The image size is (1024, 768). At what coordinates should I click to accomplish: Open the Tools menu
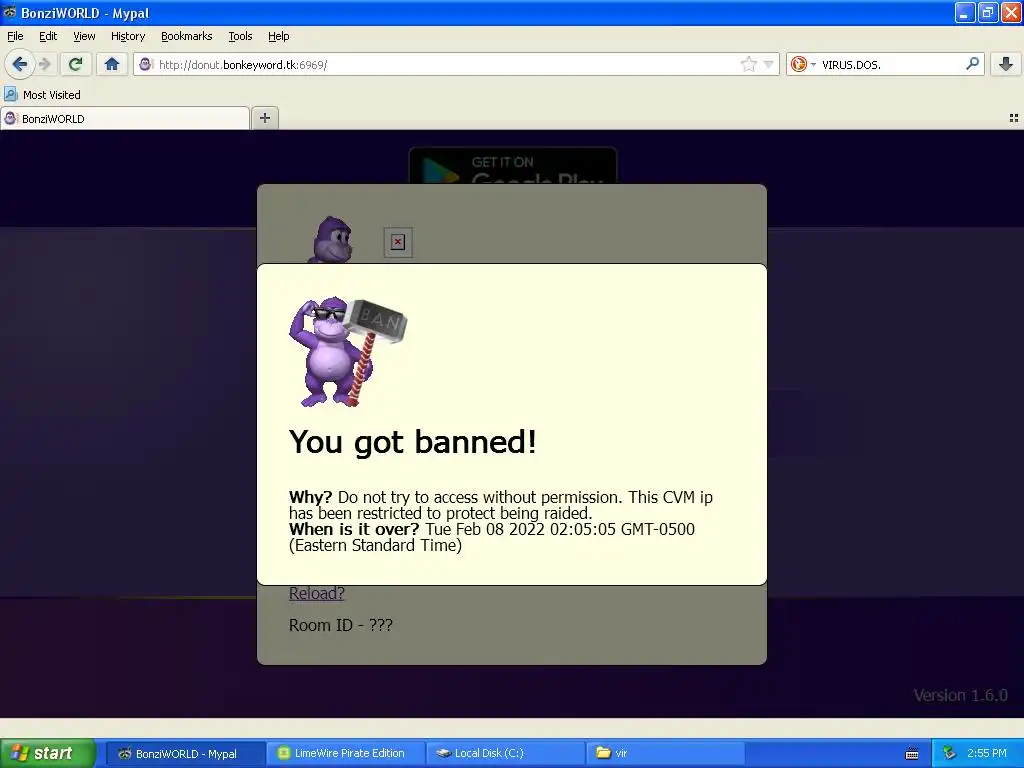pyautogui.click(x=240, y=36)
